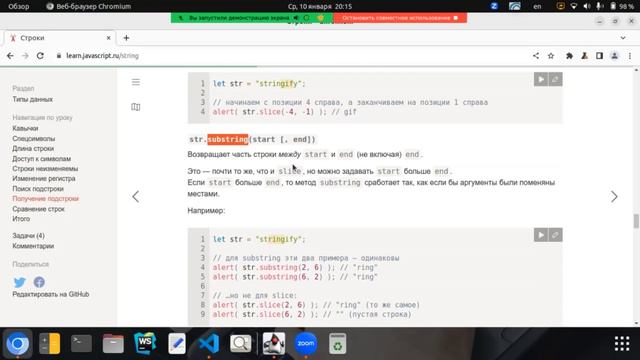The width and height of the screenshot is (640, 360).
Task: Run the substring code example
Action: coord(541,235)
